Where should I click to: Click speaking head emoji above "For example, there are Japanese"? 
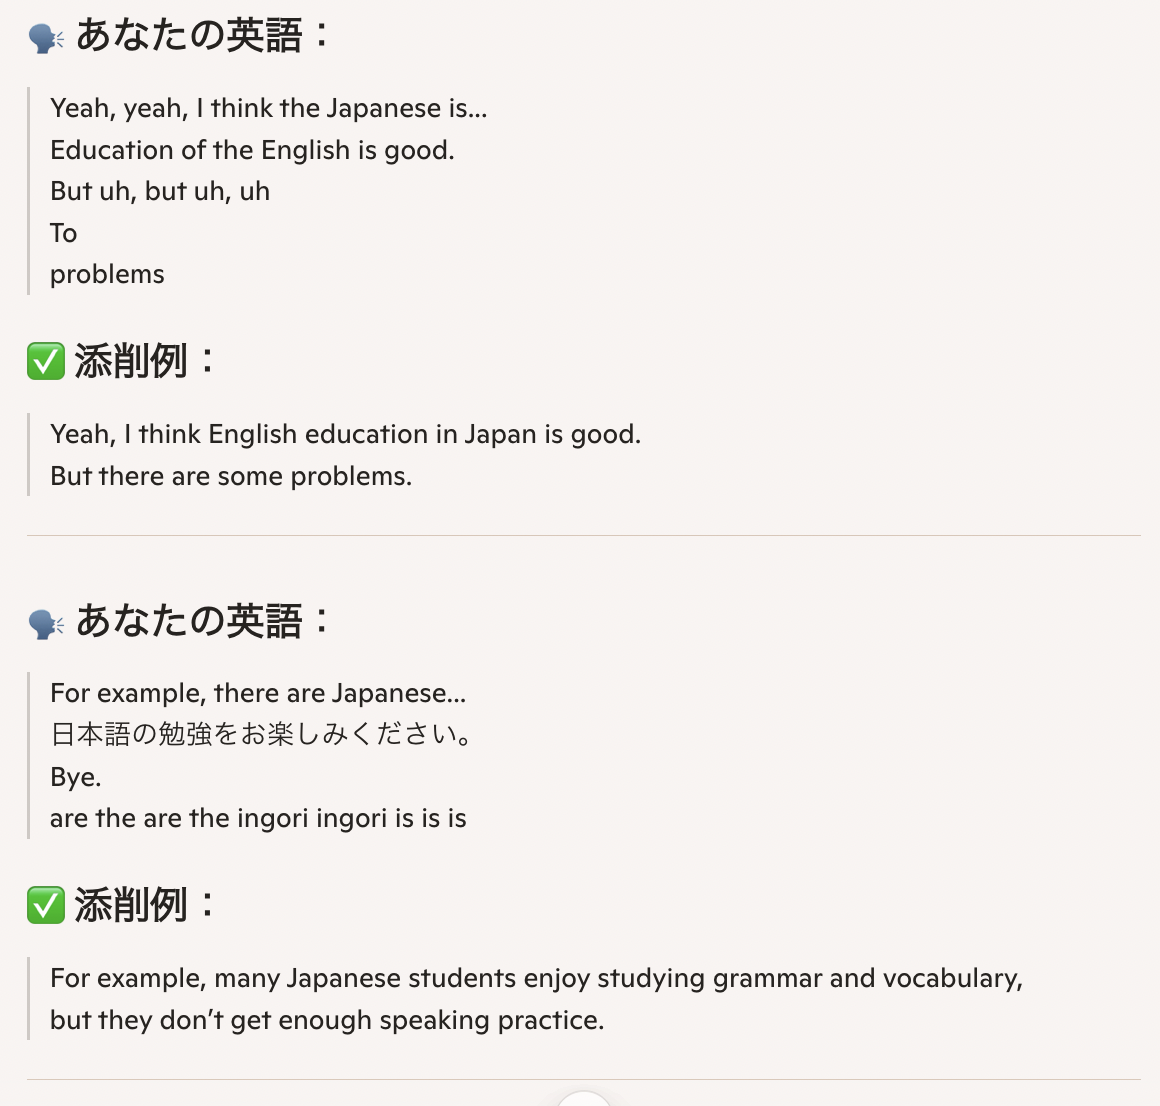click(46, 624)
